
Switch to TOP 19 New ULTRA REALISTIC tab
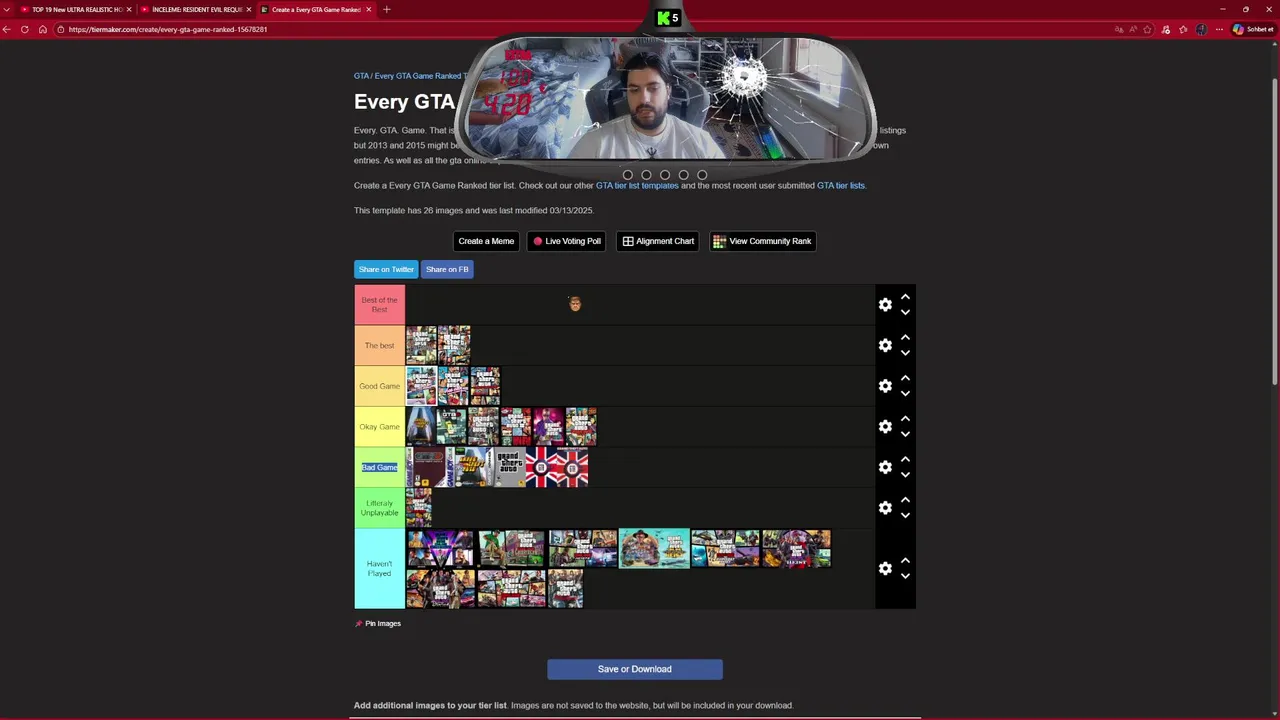(x=76, y=9)
